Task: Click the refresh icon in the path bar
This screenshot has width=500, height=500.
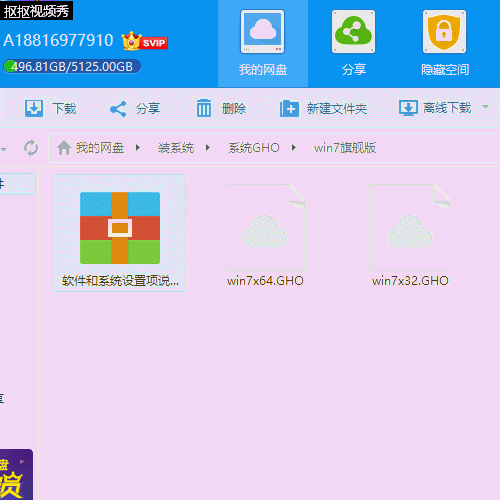Action: pyautogui.click(x=31, y=148)
